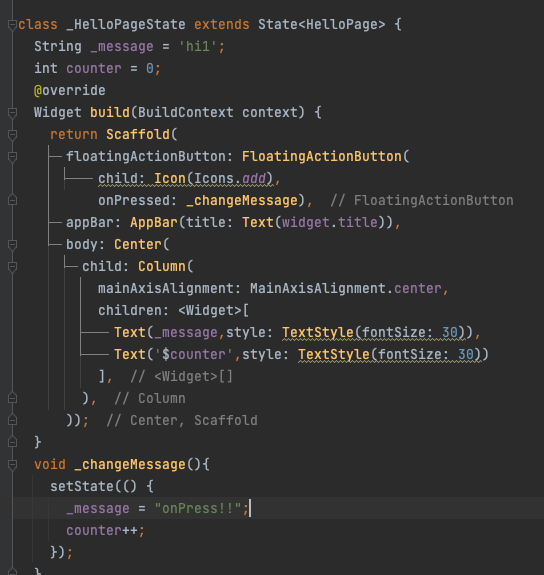Click the // FloatingActionButton closing hint

[422, 201]
